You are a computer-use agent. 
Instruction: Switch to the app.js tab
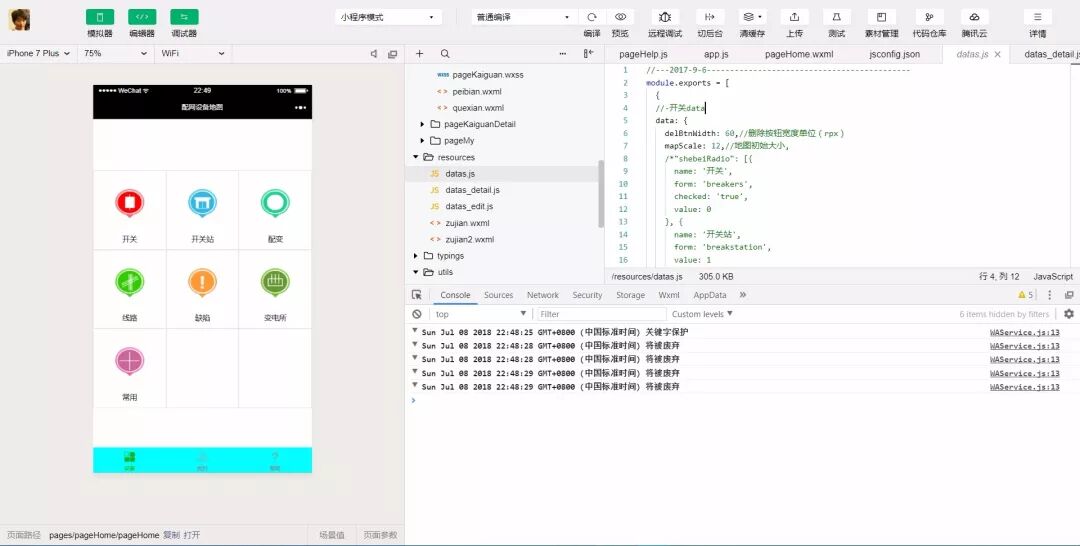tap(716, 54)
